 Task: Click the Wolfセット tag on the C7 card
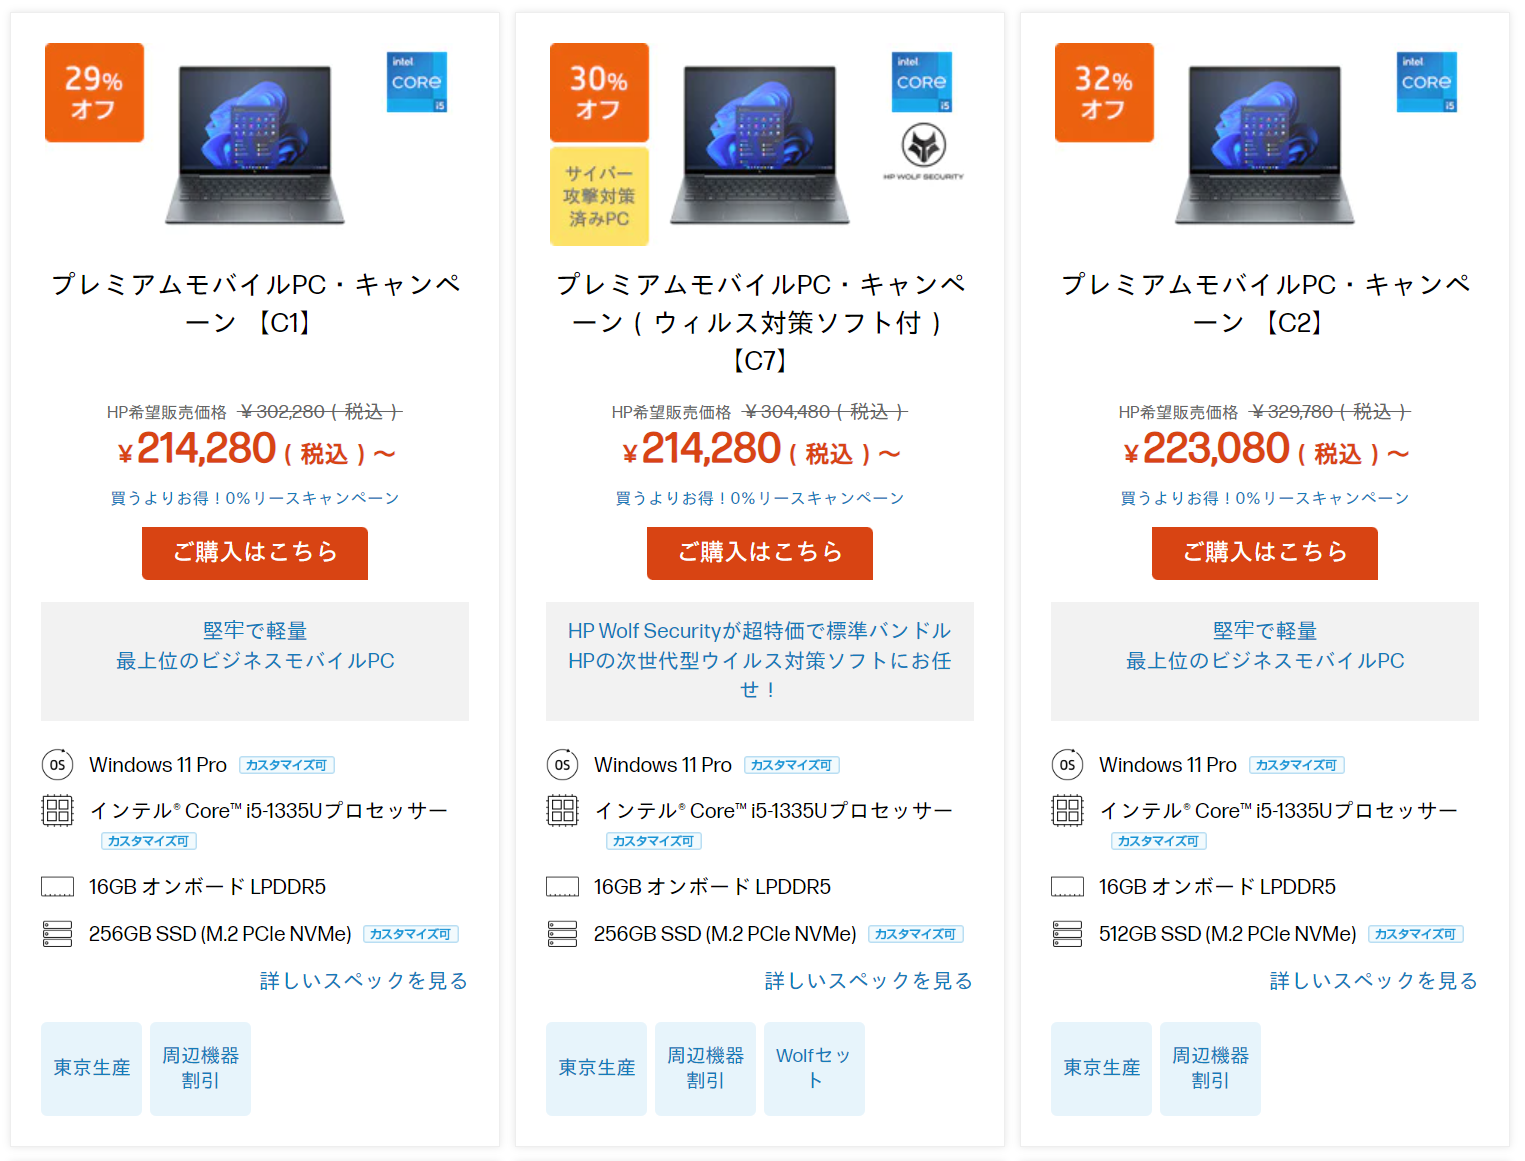tap(814, 1068)
